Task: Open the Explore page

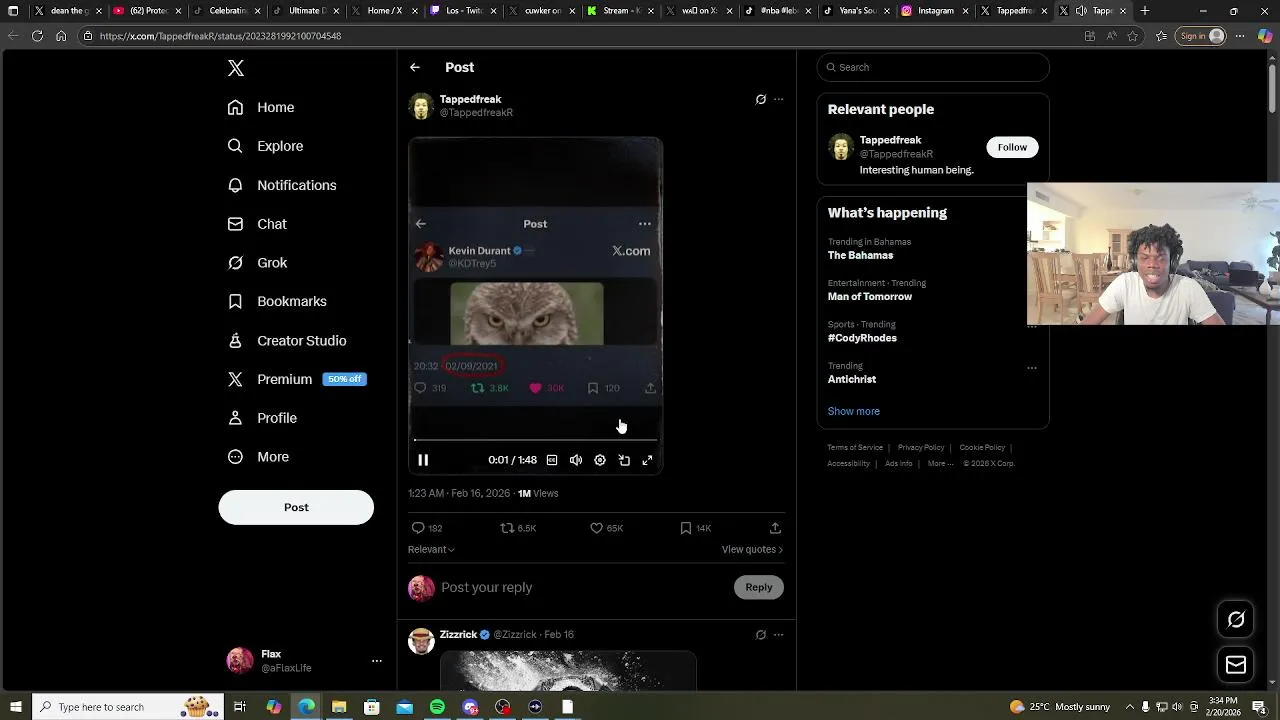Action: [x=265, y=146]
